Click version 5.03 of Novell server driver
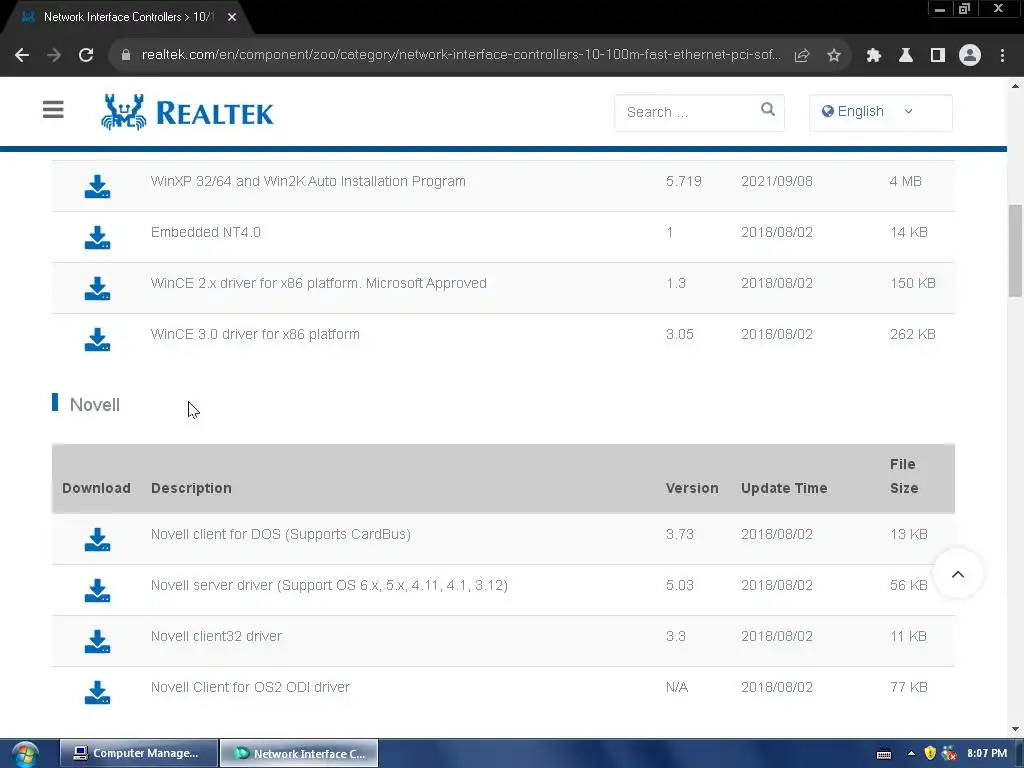The image size is (1024, 768). 680,585
